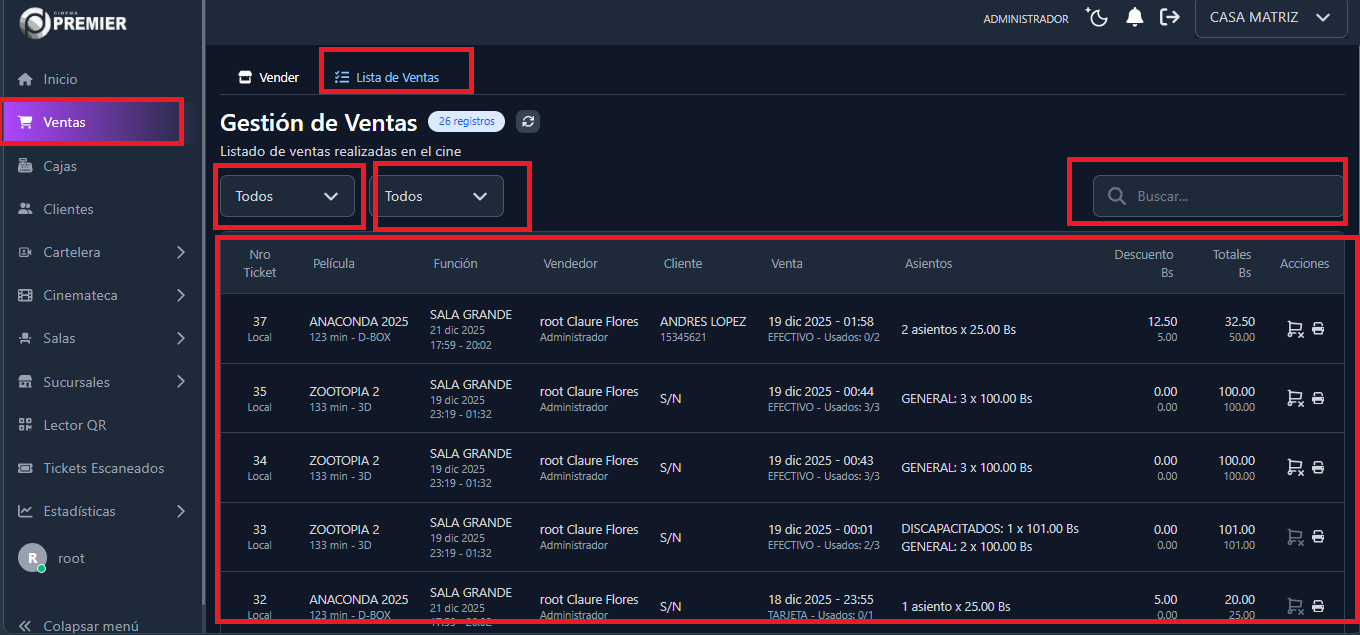Print ticket number 34
Screen dimensions: 1360x635
[1318, 468]
